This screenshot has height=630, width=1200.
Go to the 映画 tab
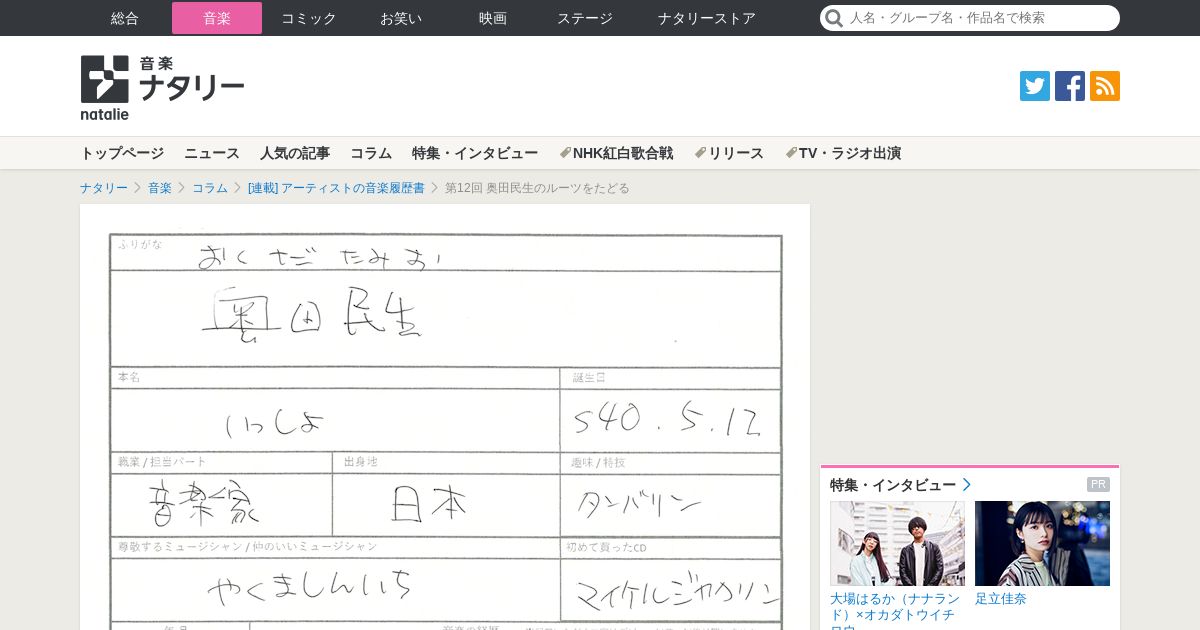(493, 18)
